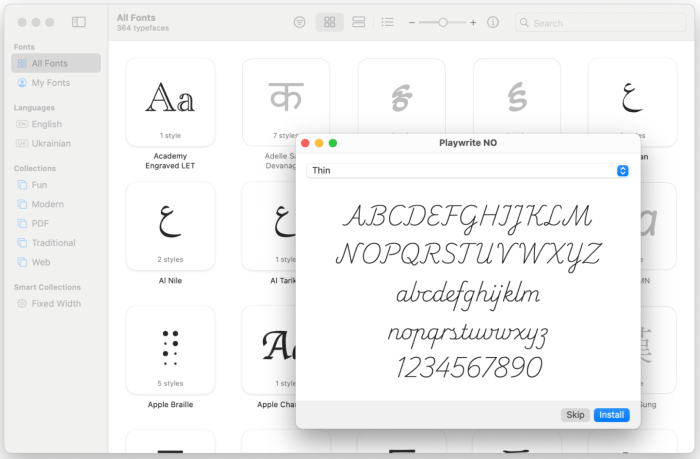Open the Modern collection
The width and height of the screenshot is (700, 459).
(x=56, y=204)
